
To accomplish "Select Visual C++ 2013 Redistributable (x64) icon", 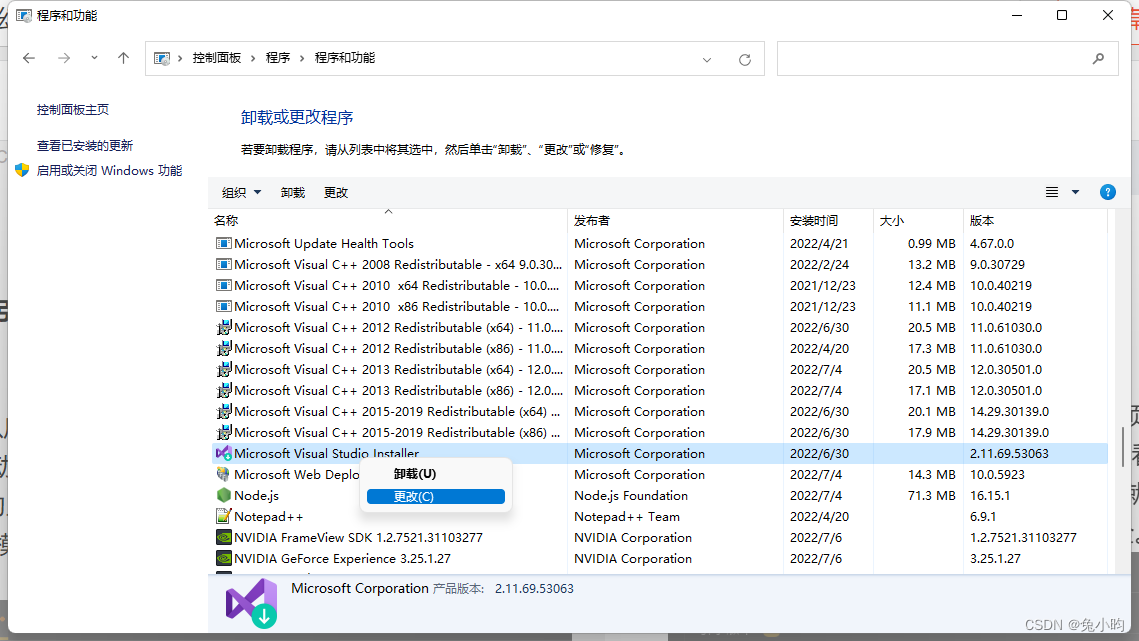I will (224, 370).
